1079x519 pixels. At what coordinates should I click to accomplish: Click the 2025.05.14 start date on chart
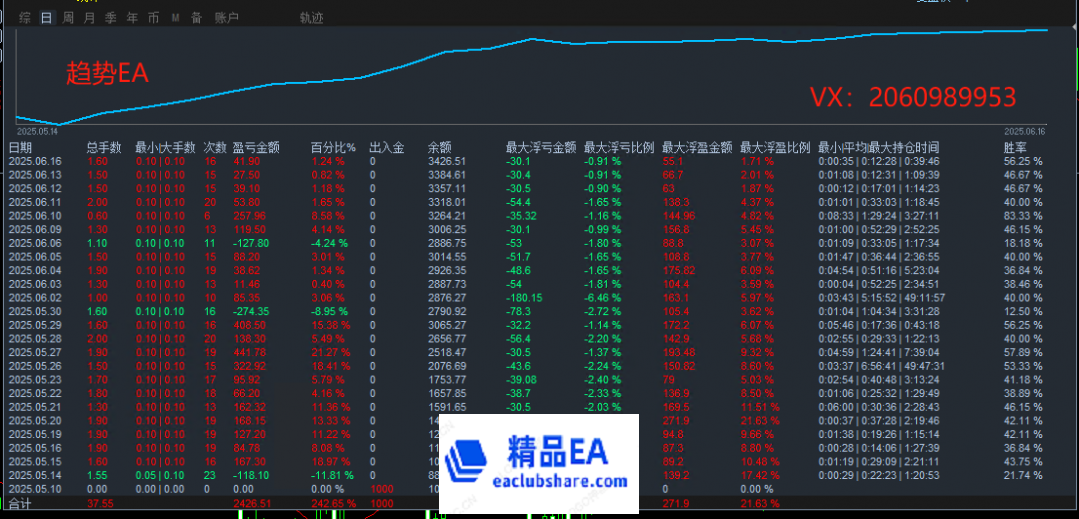point(38,131)
